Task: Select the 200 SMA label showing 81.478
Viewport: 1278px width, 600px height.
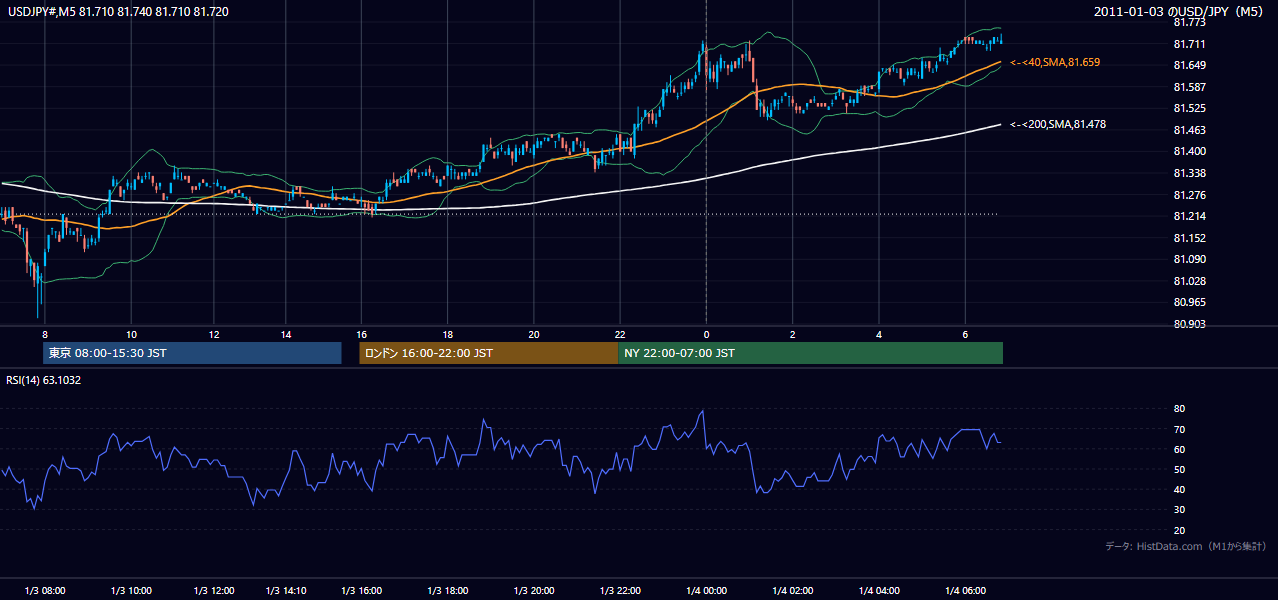Action: pyautogui.click(x=1058, y=124)
